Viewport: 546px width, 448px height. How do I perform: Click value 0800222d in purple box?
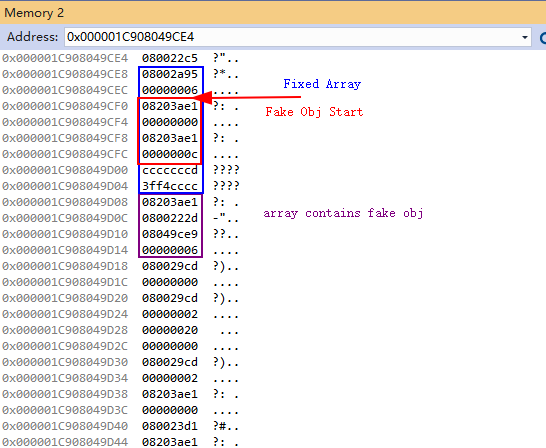[x=170, y=218]
